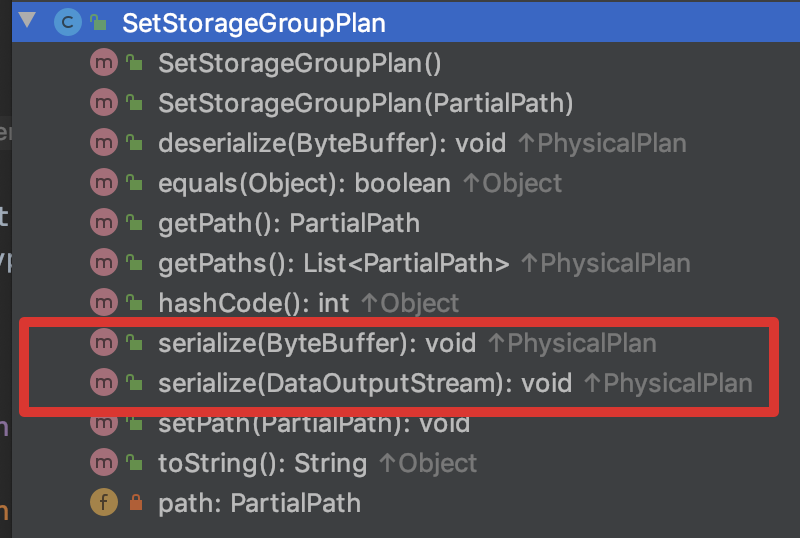Click the field icon next to path
800x538 pixels.
pos(103,503)
